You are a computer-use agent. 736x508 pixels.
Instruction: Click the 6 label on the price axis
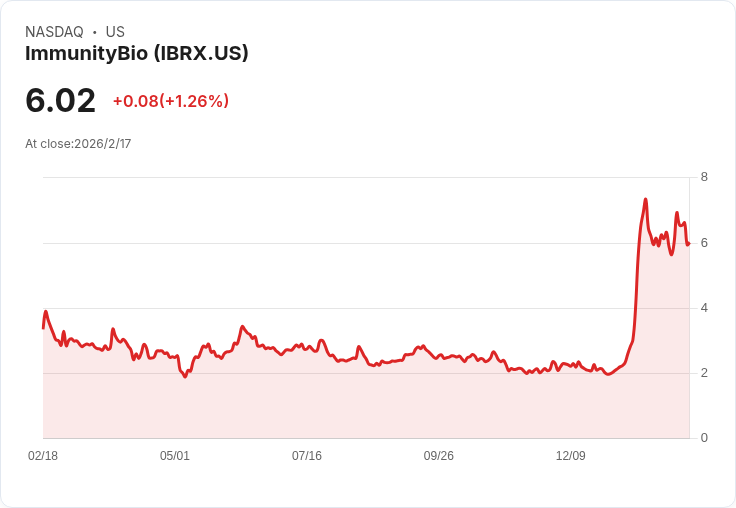704,243
